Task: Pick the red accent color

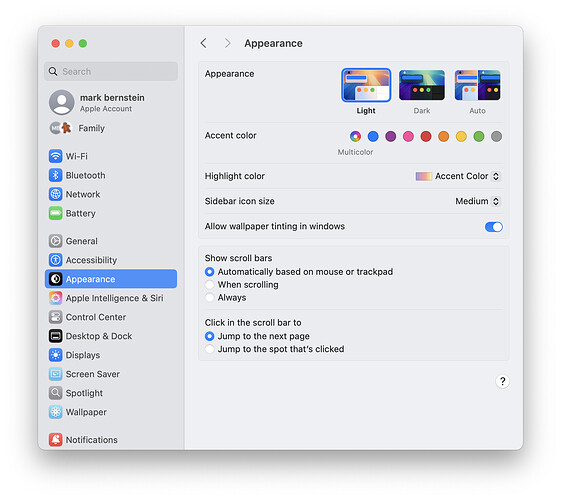Action: pos(426,136)
